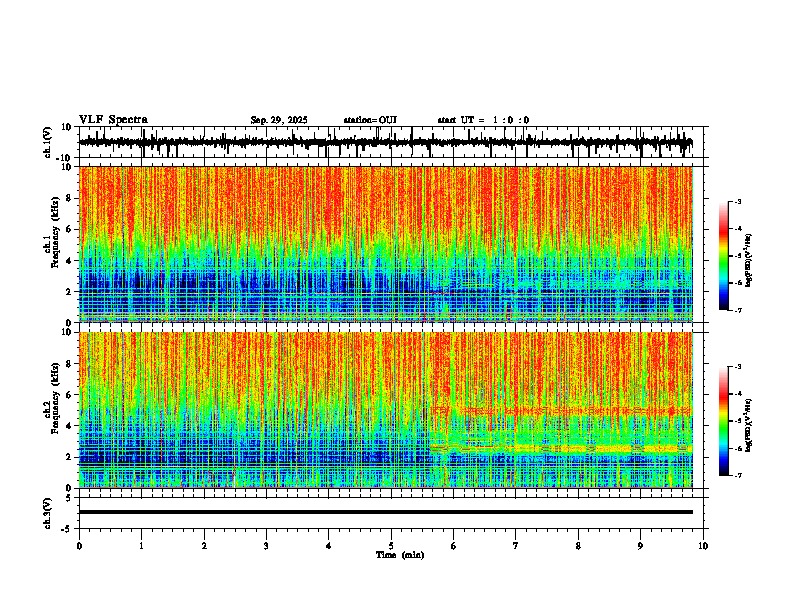The width and height of the screenshot is (792, 612).
Task: Click the ch.1(V) waveform trace panel
Action: (391, 142)
